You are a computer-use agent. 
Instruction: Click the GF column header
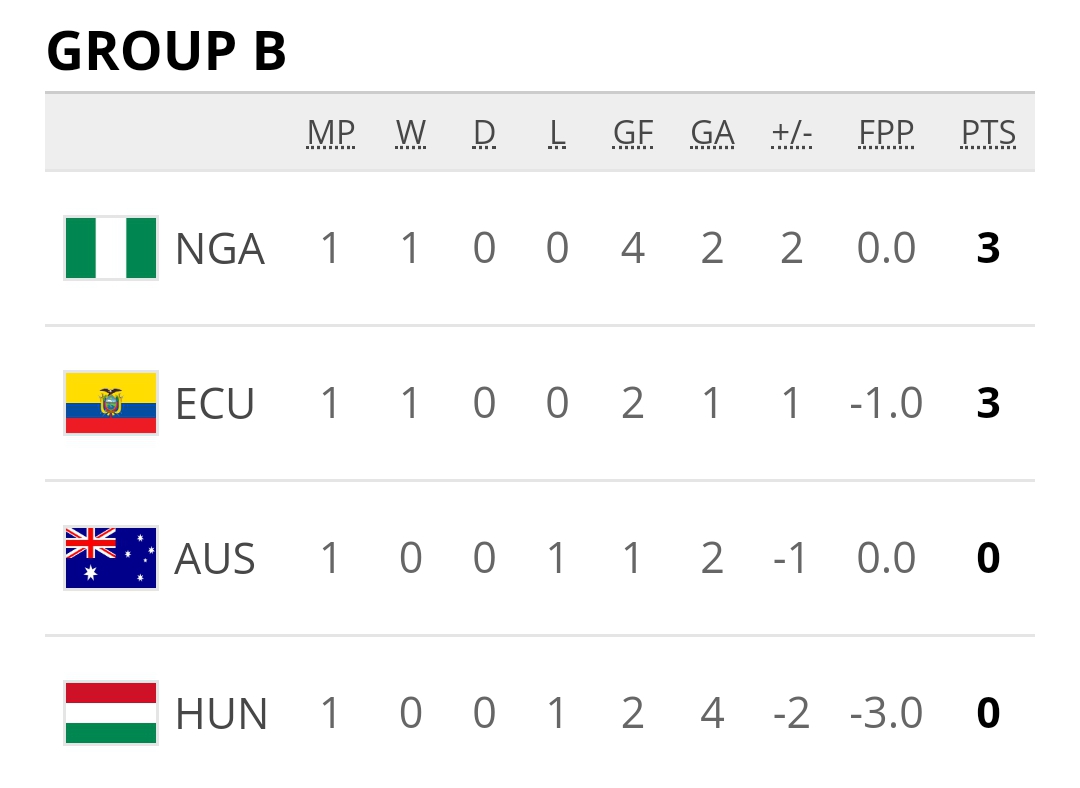click(x=632, y=133)
